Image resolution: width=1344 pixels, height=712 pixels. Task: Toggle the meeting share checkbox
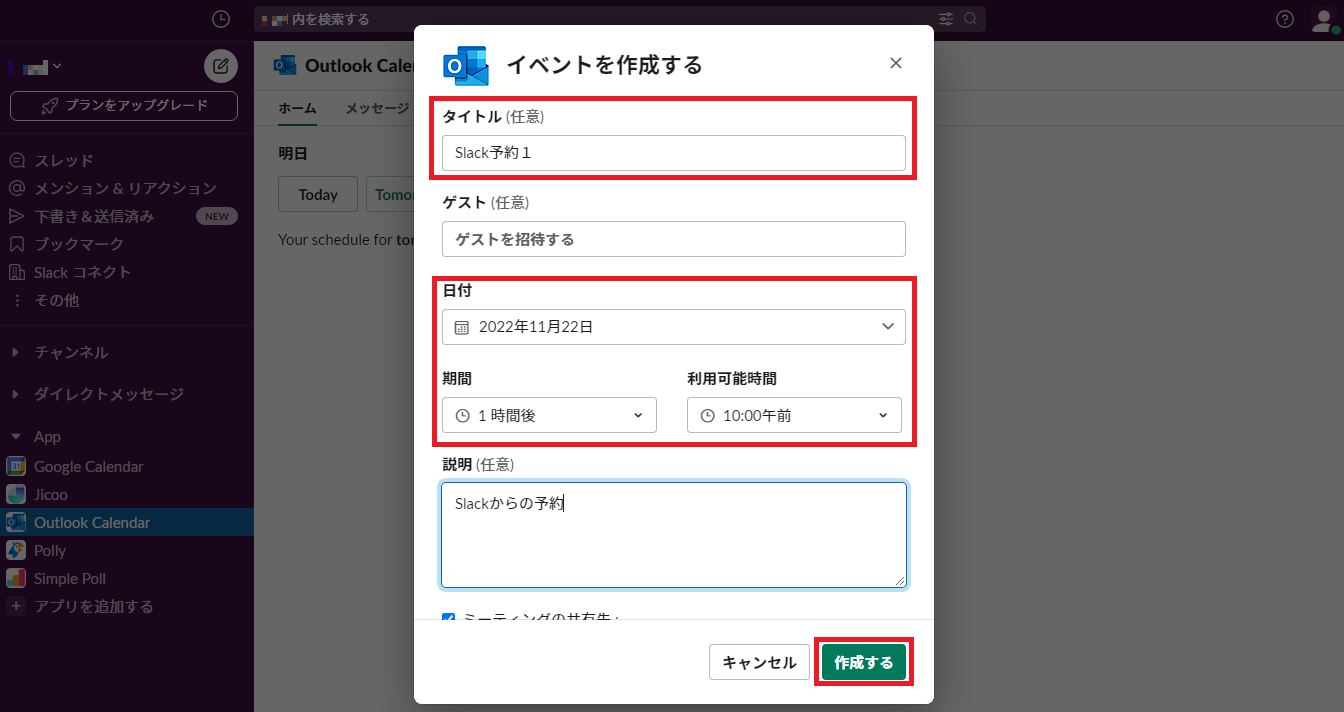(449, 617)
